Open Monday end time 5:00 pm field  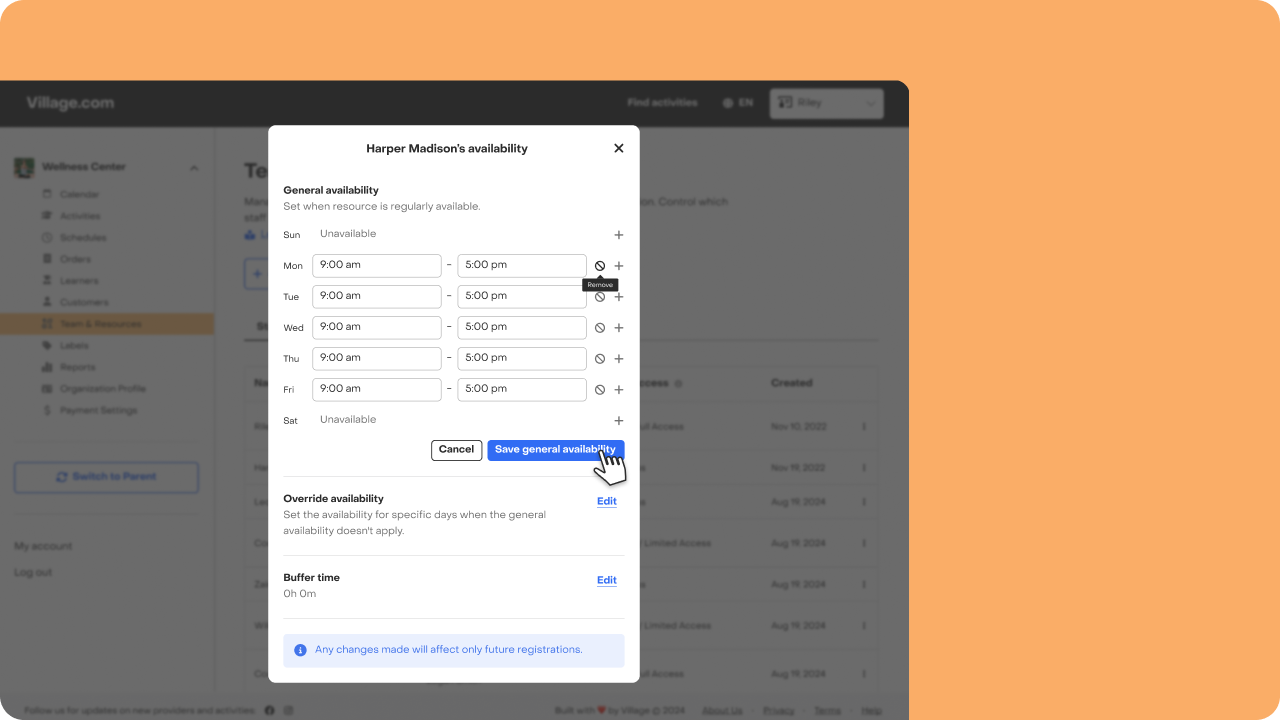[522, 265]
